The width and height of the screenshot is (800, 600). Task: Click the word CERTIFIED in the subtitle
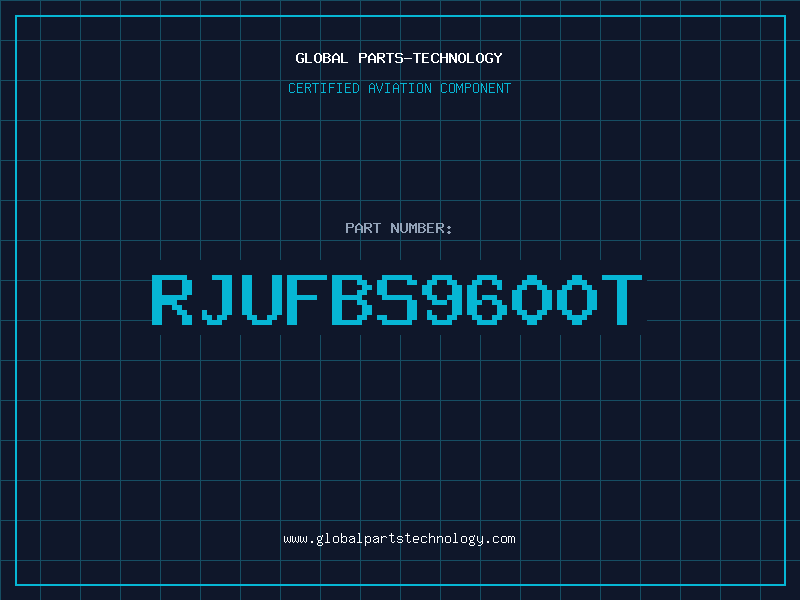[324, 88]
